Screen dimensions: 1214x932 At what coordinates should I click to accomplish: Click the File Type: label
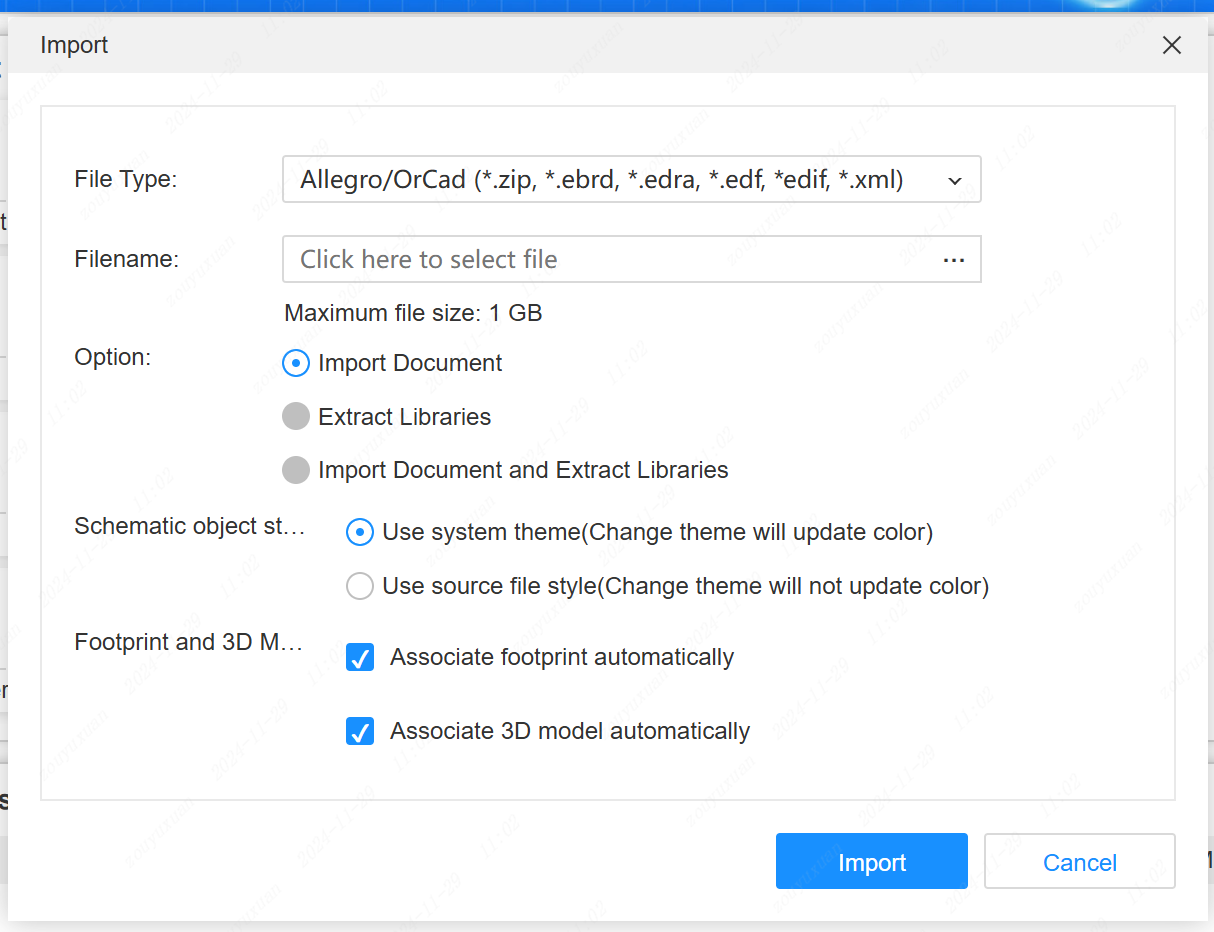click(125, 179)
